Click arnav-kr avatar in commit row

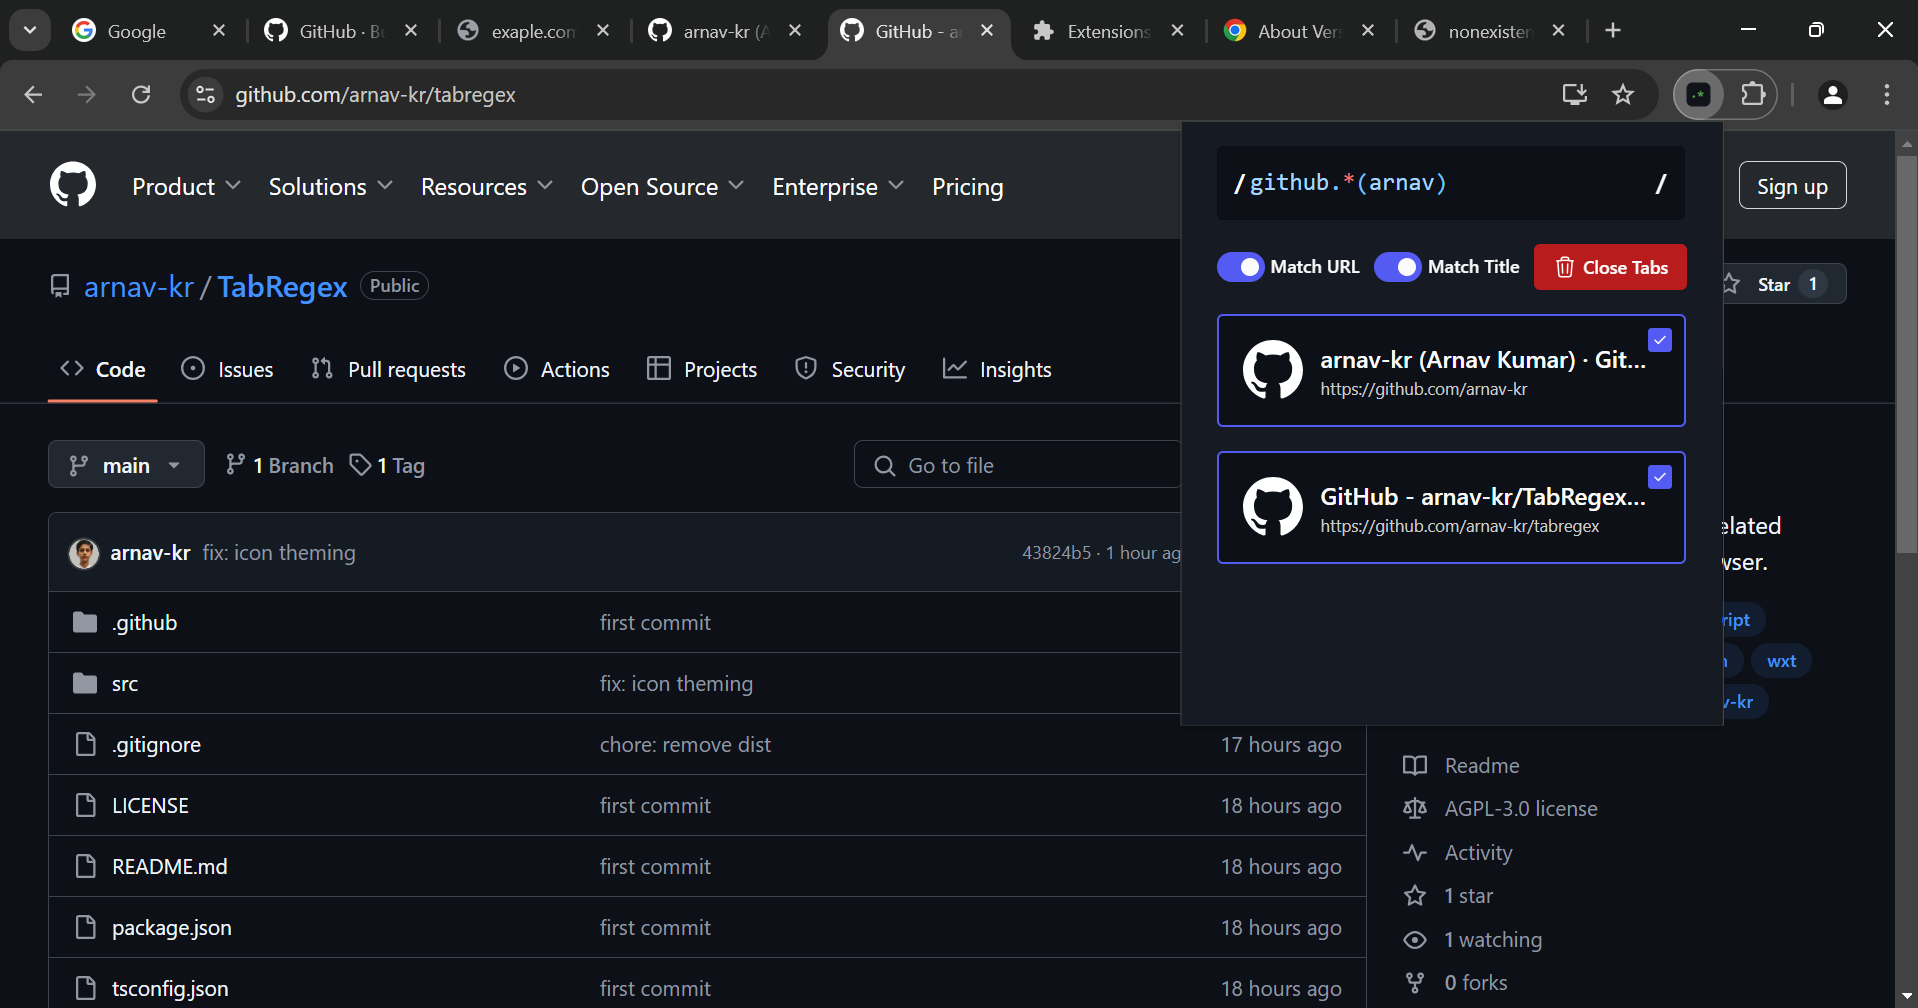(x=84, y=553)
